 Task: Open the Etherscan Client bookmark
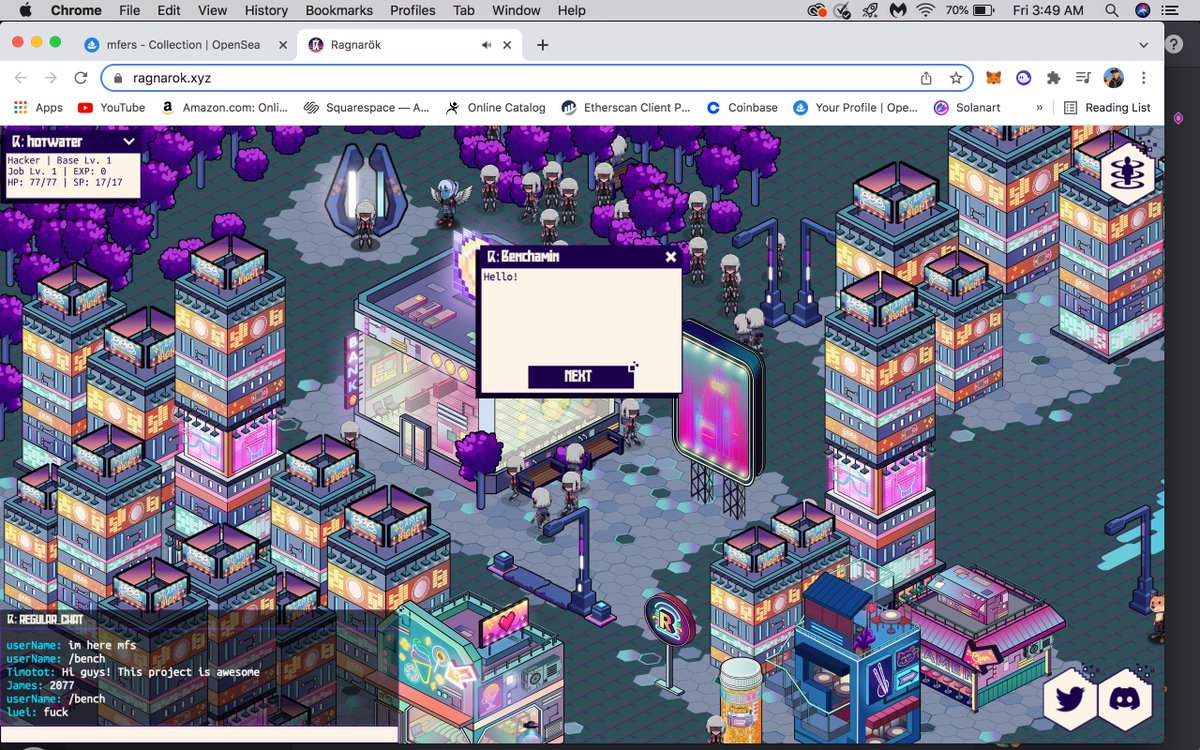[x=626, y=107]
